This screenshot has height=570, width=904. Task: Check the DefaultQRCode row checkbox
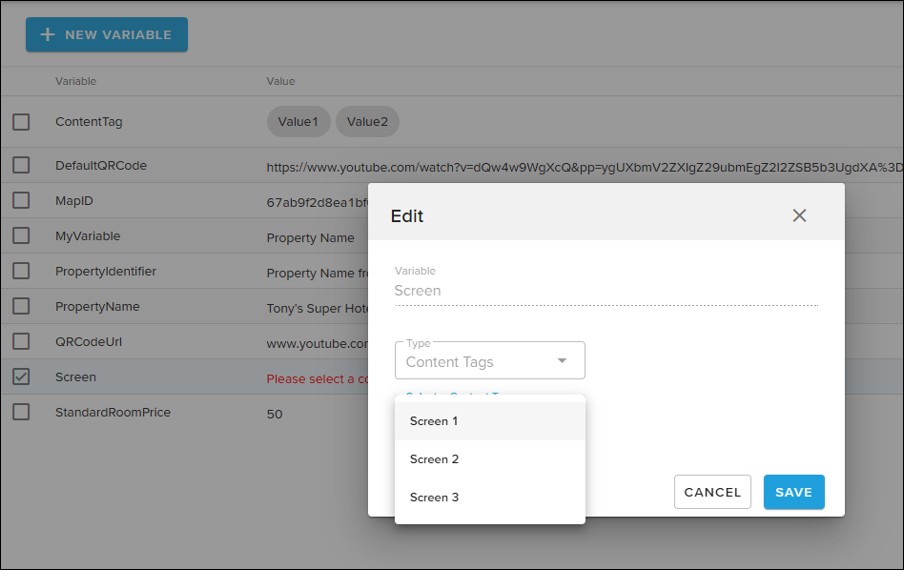tap(21, 165)
